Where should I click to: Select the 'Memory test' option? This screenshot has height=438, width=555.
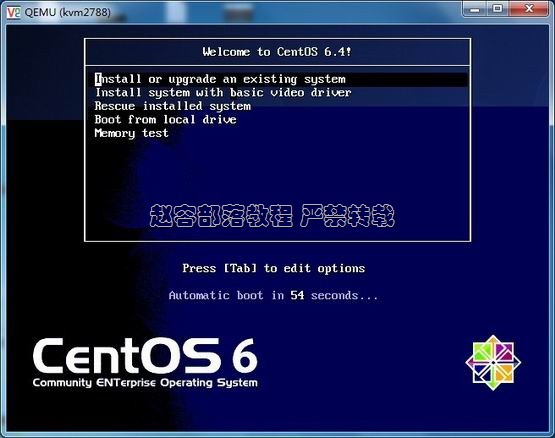pyautogui.click(x=131, y=133)
